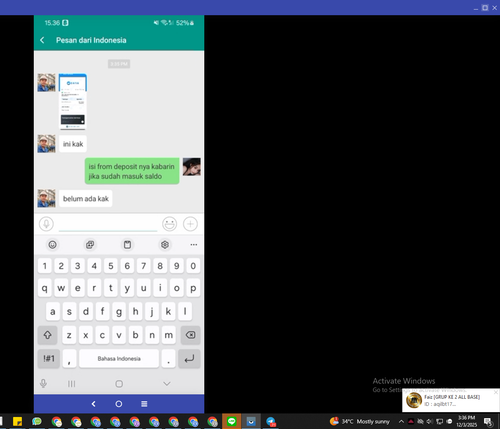The image size is (500, 429).
Task: Open LINE app in the taskbar
Action: click(232, 421)
